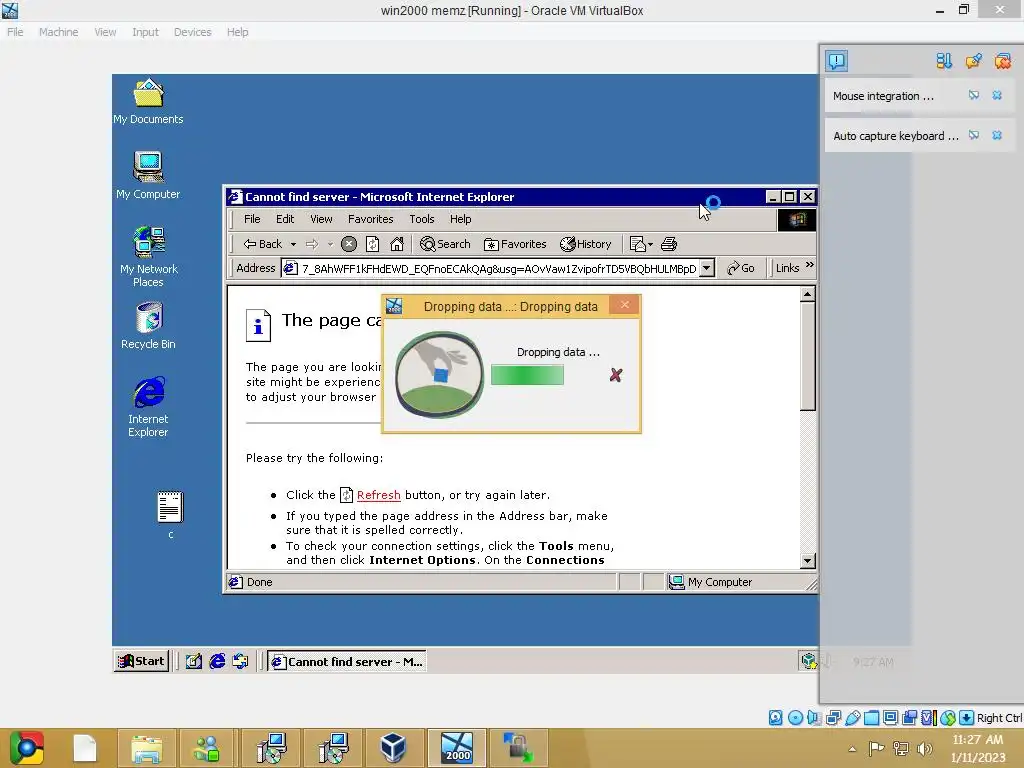The image size is (1024, 768).
Task: Close the Dropping data dialog
Action: 624,305
